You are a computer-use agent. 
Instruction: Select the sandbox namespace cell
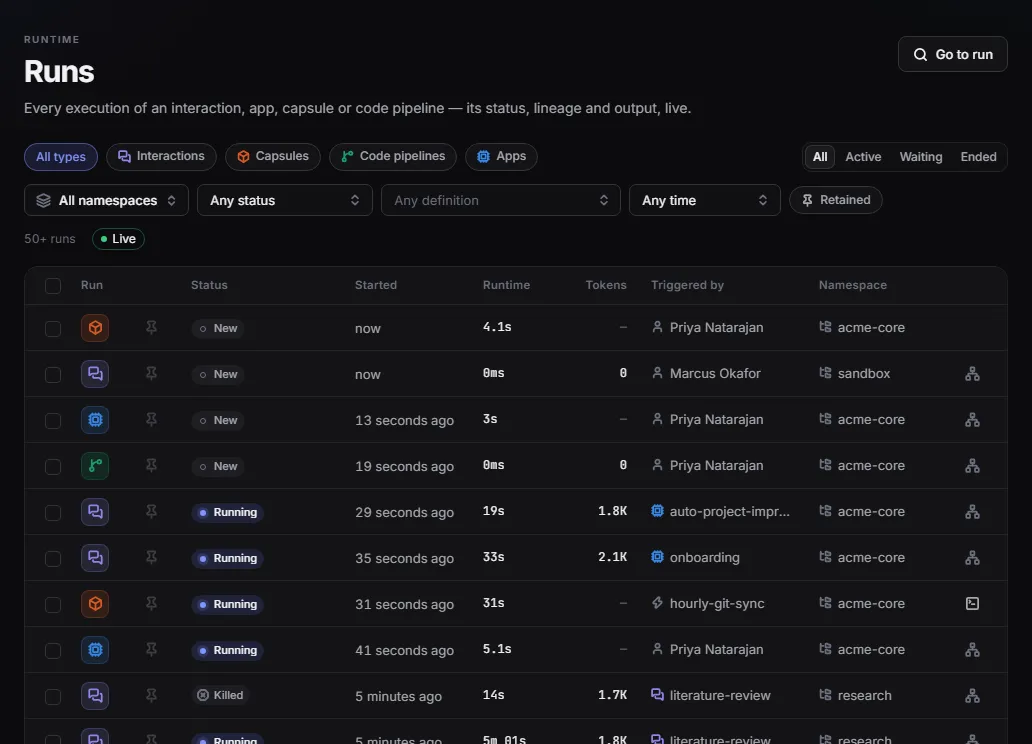coord(854,373)
